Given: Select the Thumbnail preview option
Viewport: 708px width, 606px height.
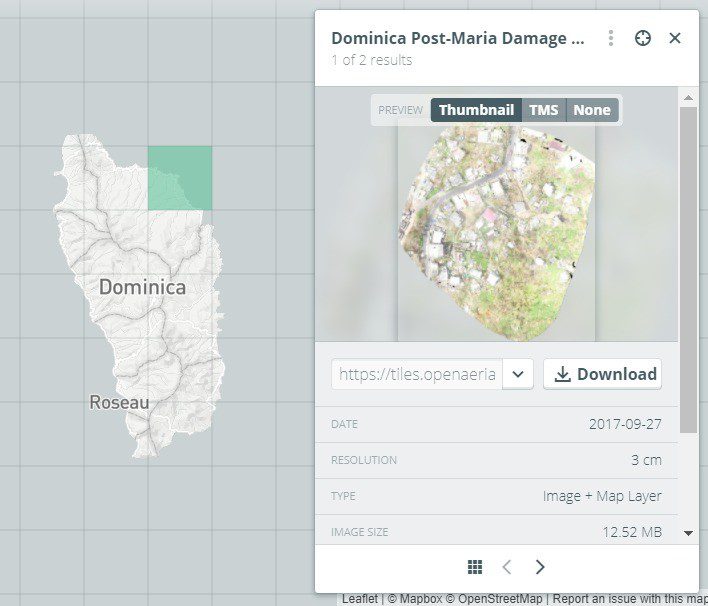Looking at the screenshot, I should pos(476,110).
